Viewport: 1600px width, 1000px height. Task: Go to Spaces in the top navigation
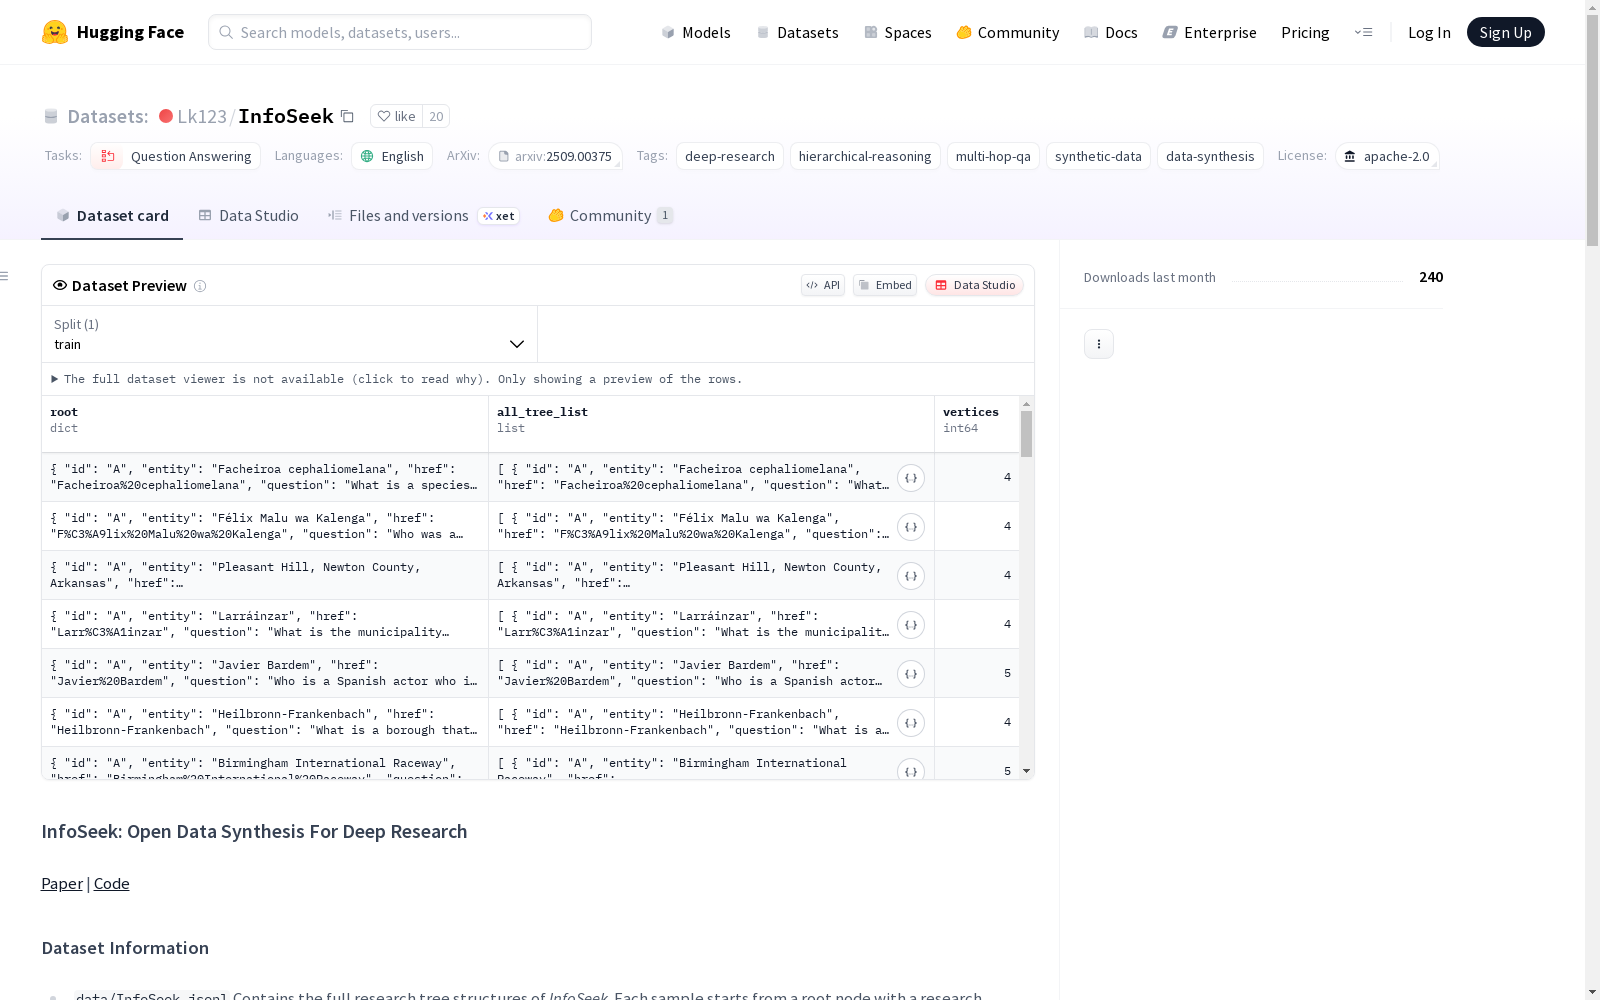coord(898,33)
